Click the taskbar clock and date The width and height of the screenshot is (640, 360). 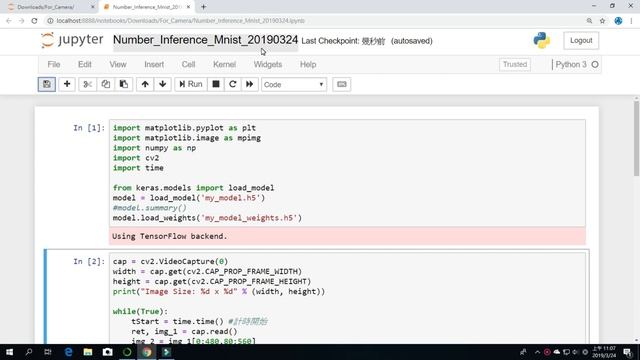(x=604, y=352)
